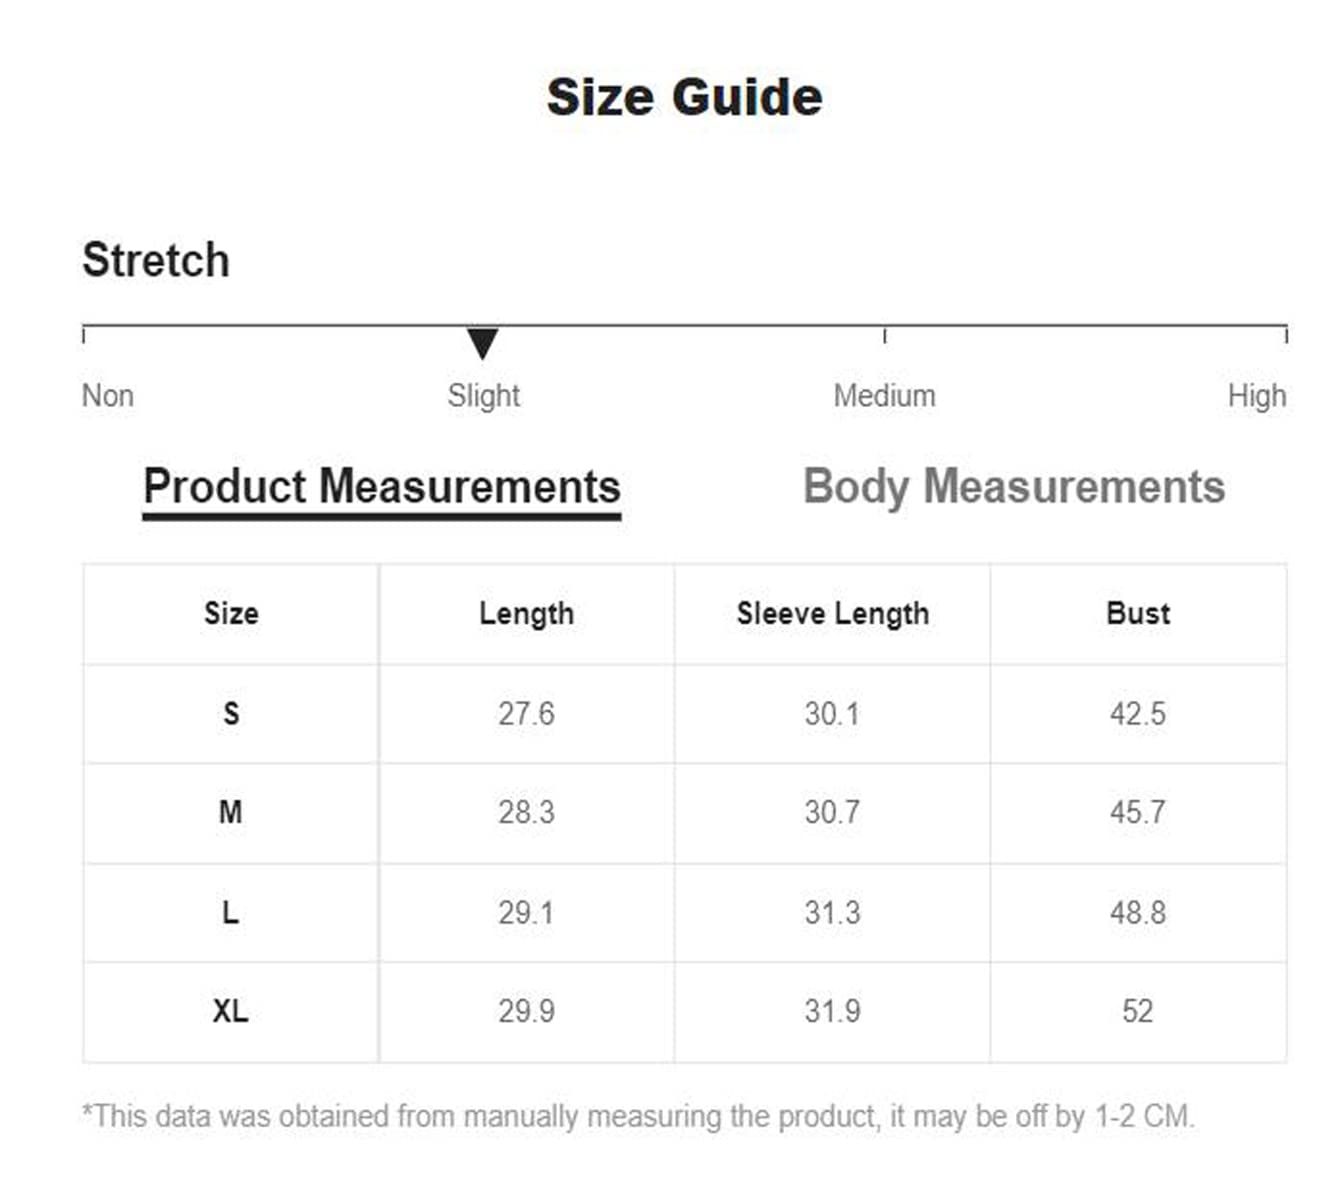This screenshot has height=1200, width=1340.
Task: Click the Bust column header
Action: tap(1138, 613)
